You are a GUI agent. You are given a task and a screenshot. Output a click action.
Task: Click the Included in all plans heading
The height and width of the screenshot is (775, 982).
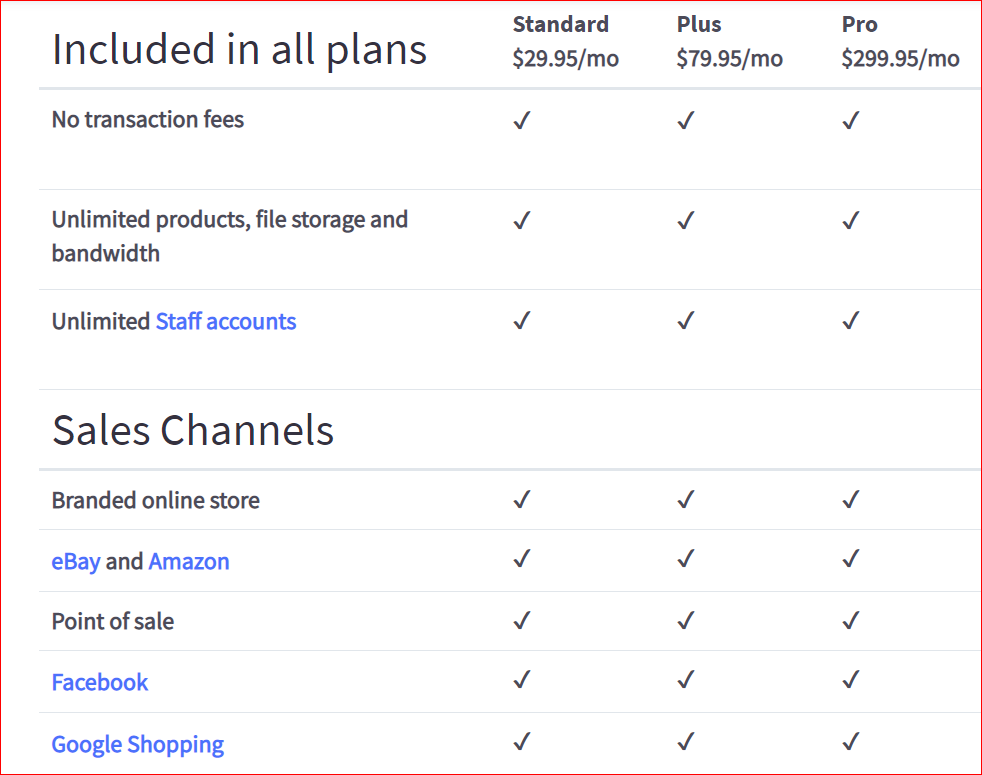[239, 50]
